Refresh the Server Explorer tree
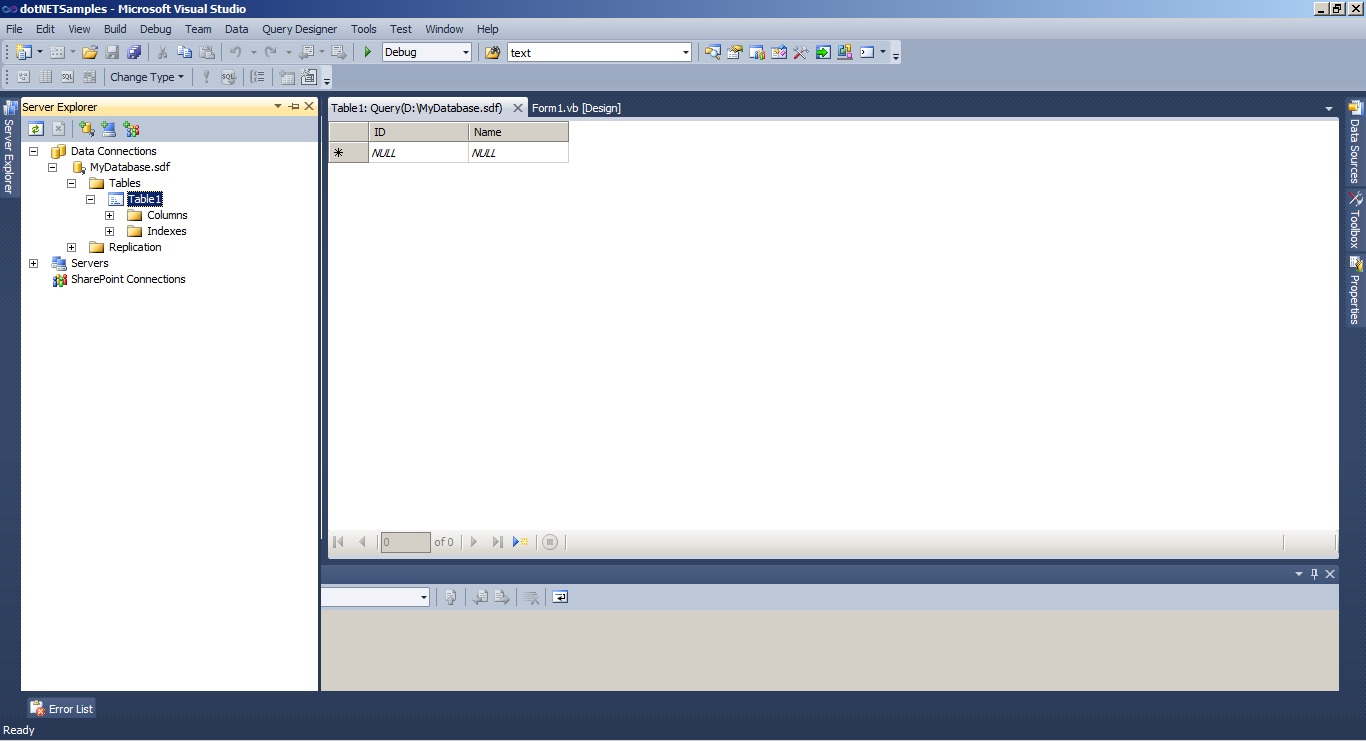Image resolution: width=1366 pixels, height=742 pixels. [36, 128]
